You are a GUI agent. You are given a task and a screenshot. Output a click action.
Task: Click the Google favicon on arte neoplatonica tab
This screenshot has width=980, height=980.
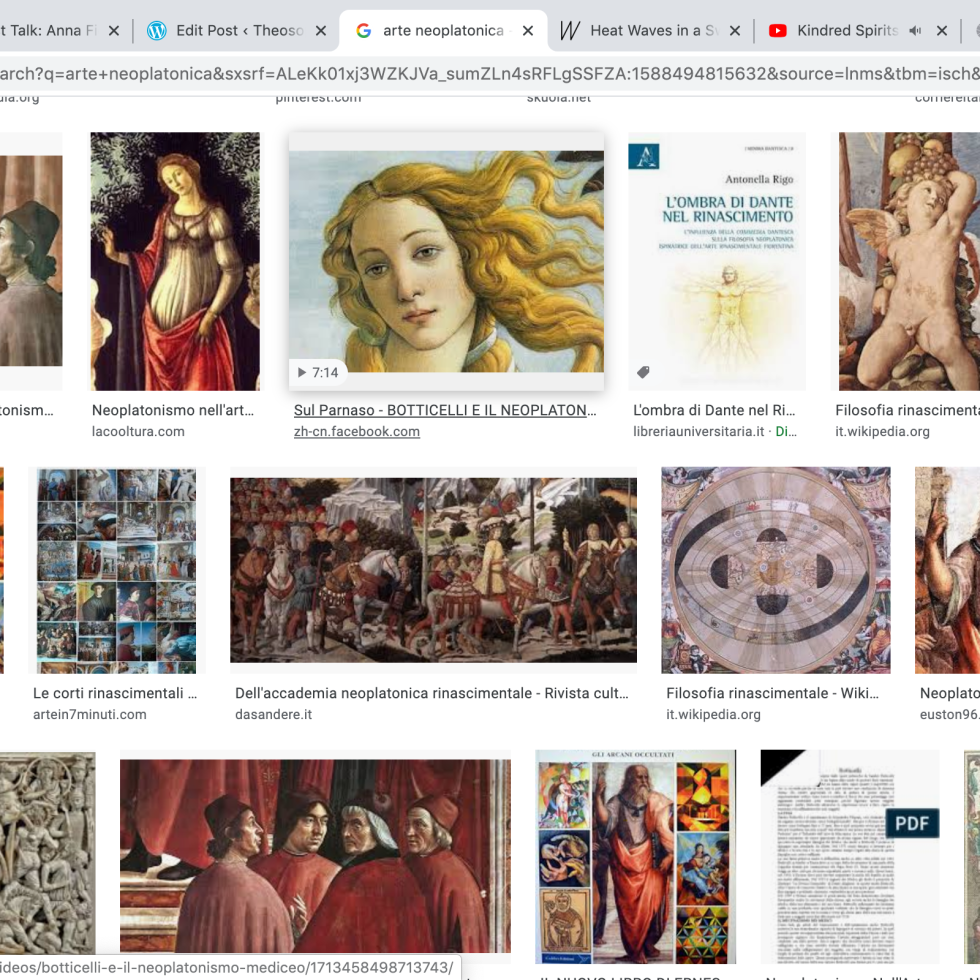click(363, 31)
